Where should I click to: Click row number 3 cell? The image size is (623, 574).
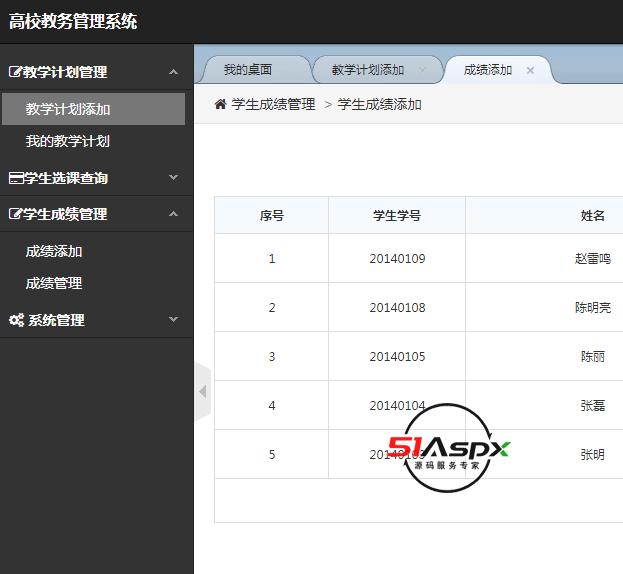pos(272,356)
